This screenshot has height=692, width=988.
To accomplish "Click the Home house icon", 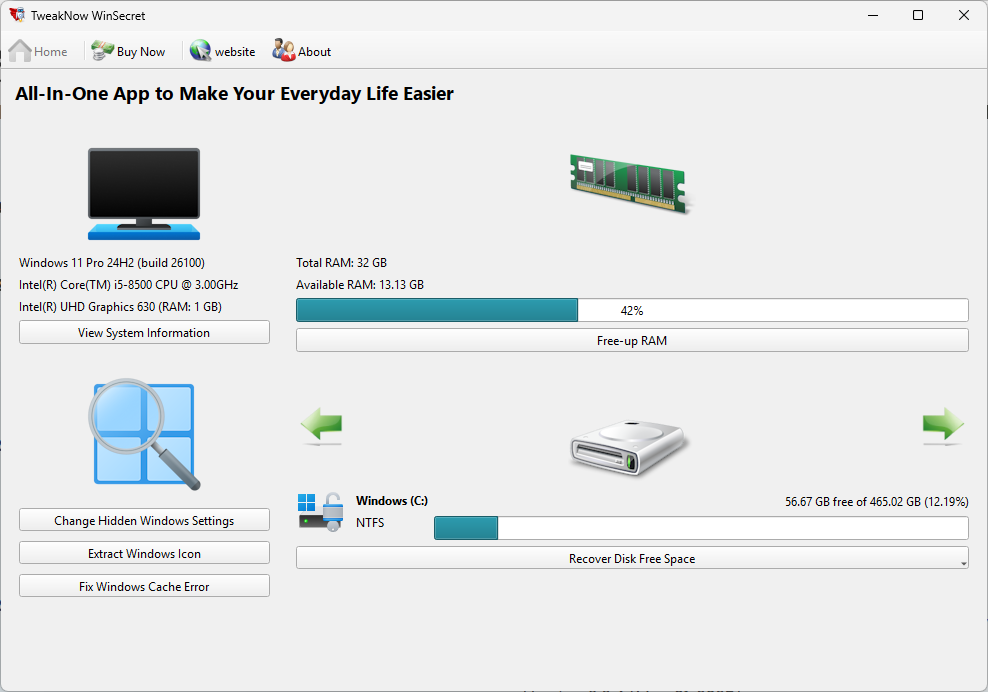I will 20,51.
